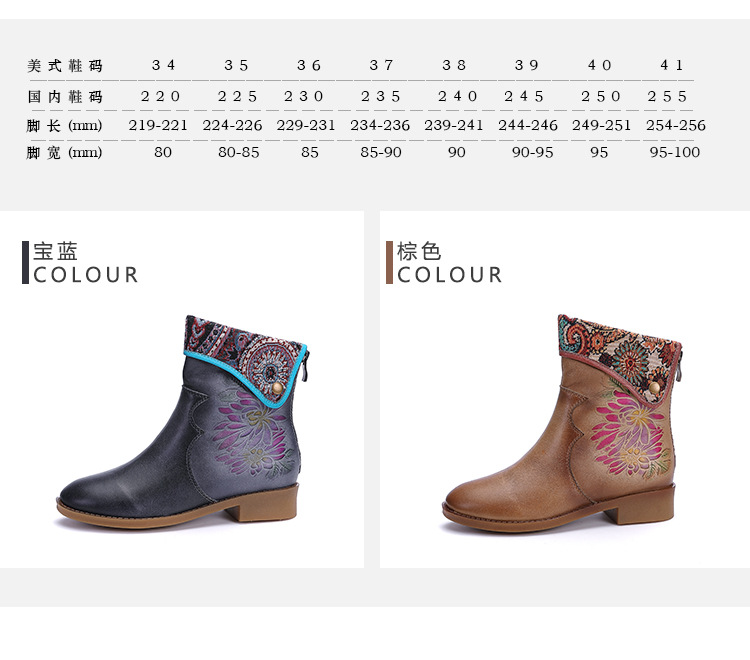This screenshot has height=660, width=750.
Task: Click the 脚长 (mm) row label
Action: tap(64, 126)
